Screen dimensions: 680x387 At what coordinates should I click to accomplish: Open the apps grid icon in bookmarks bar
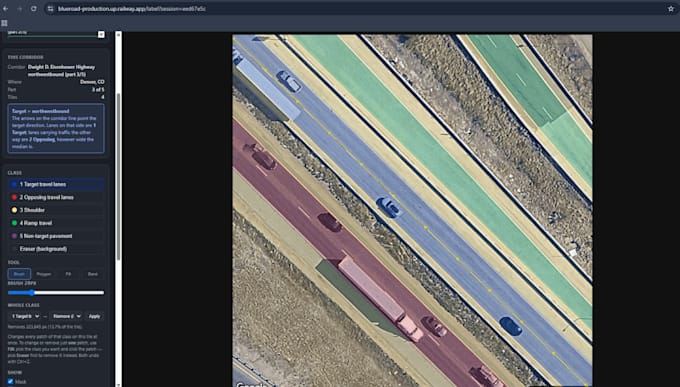[4, 23]
